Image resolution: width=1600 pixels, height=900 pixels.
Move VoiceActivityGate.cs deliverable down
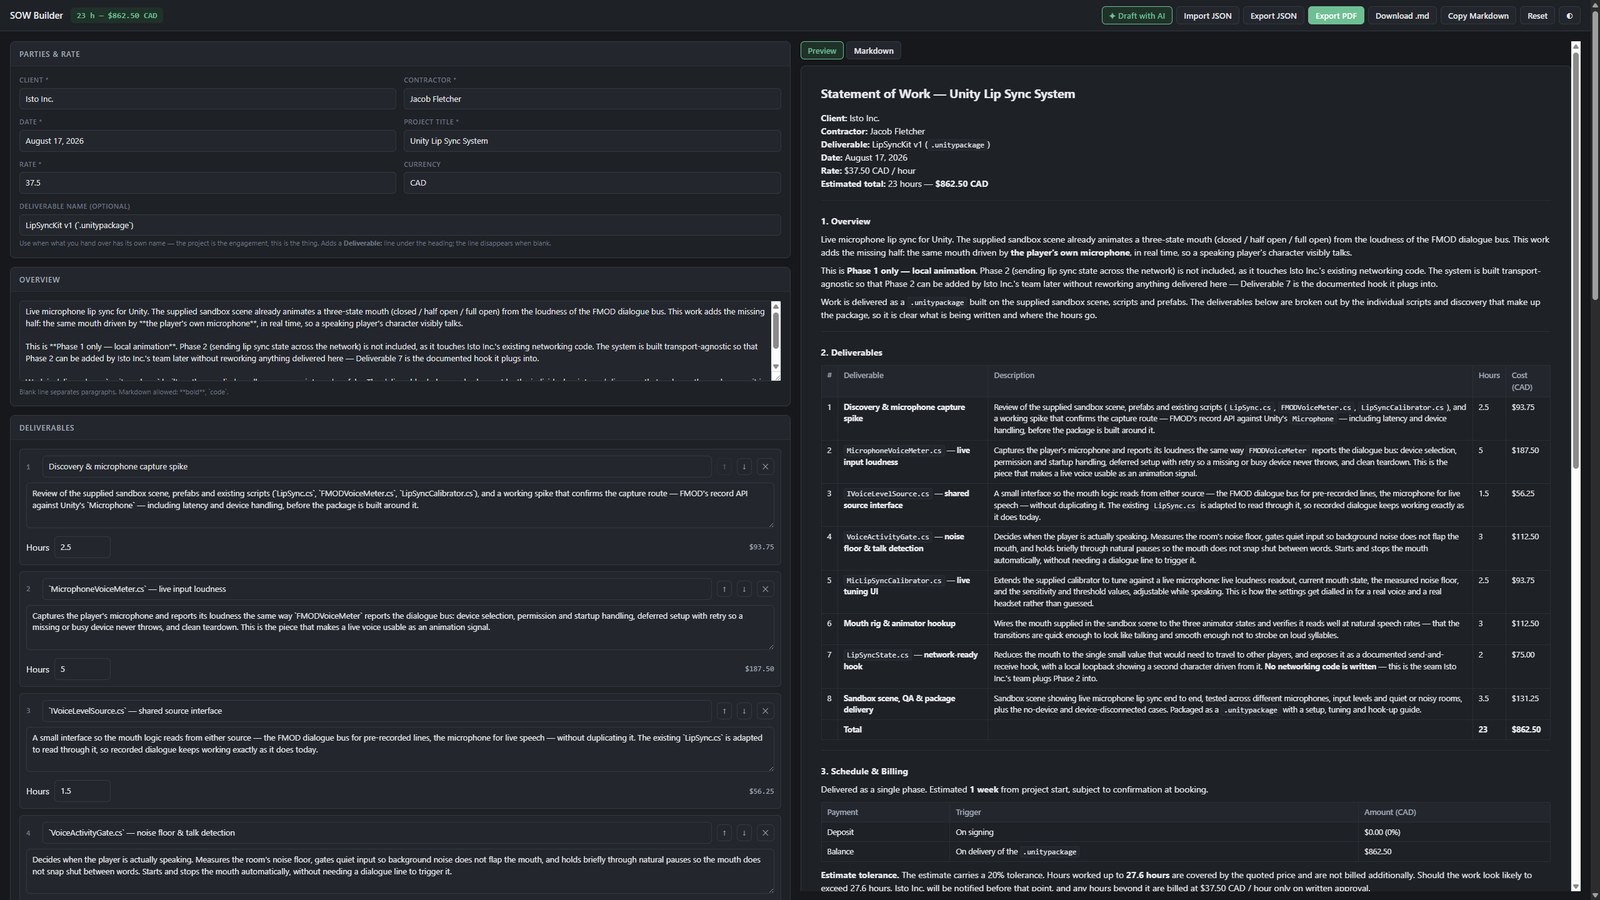[744, 833]
